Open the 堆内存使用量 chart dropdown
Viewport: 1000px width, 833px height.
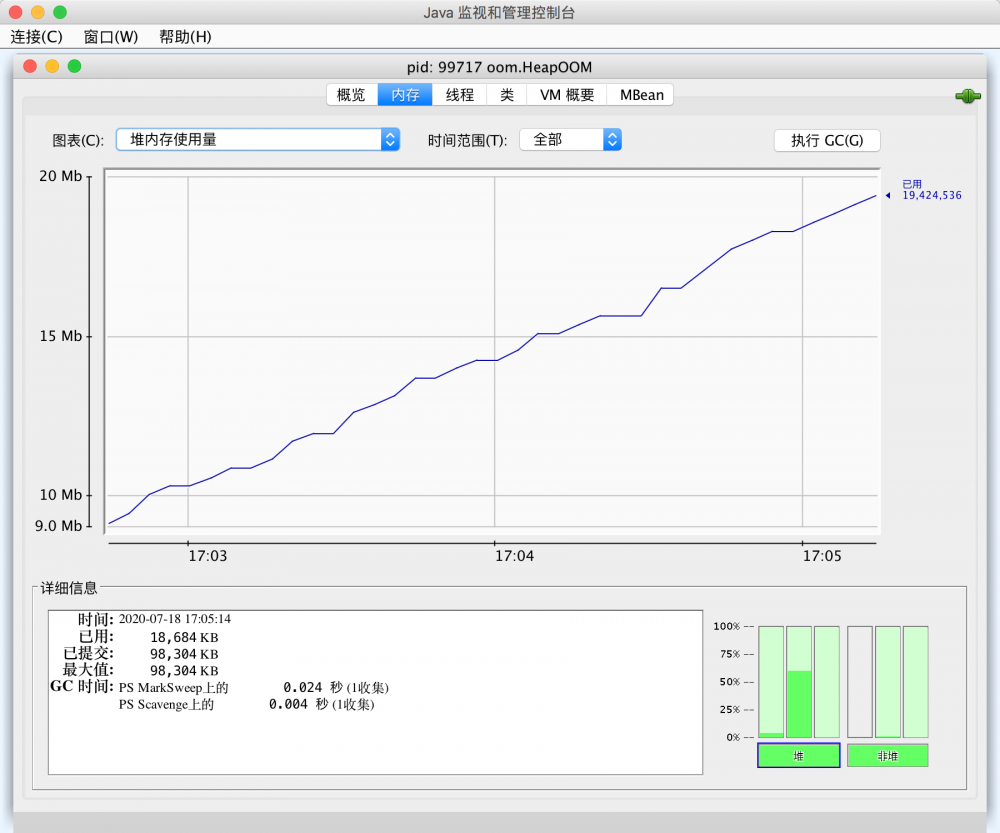(x=255, y=139)
